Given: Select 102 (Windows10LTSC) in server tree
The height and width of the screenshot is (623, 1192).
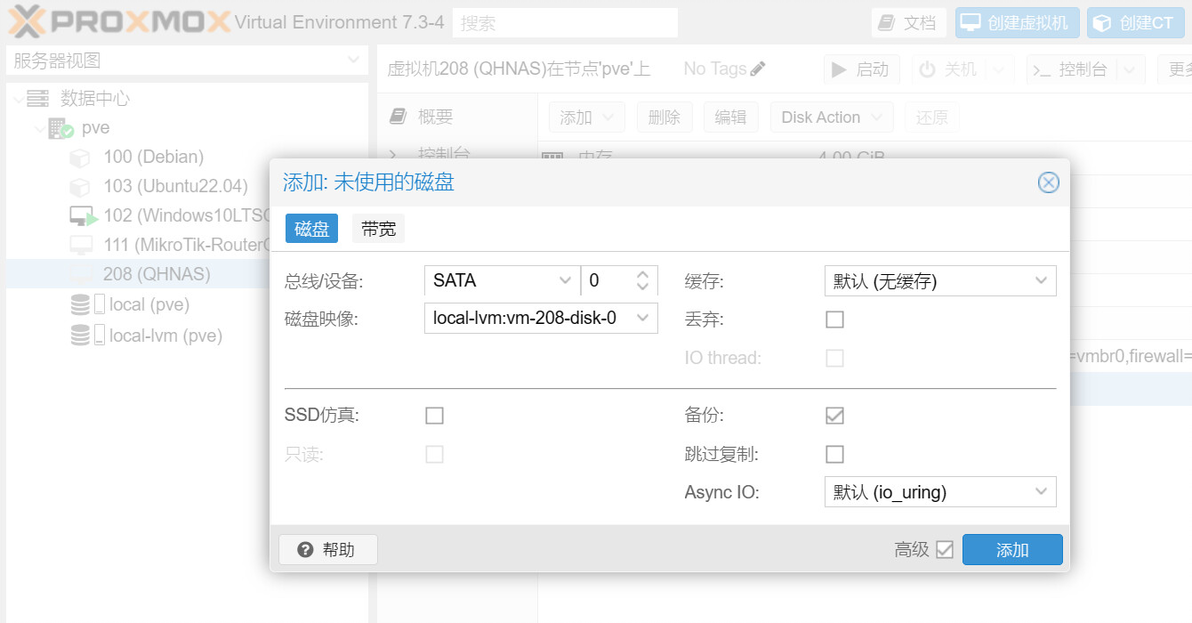Looking at the screenshot, I should coord(186,216).
